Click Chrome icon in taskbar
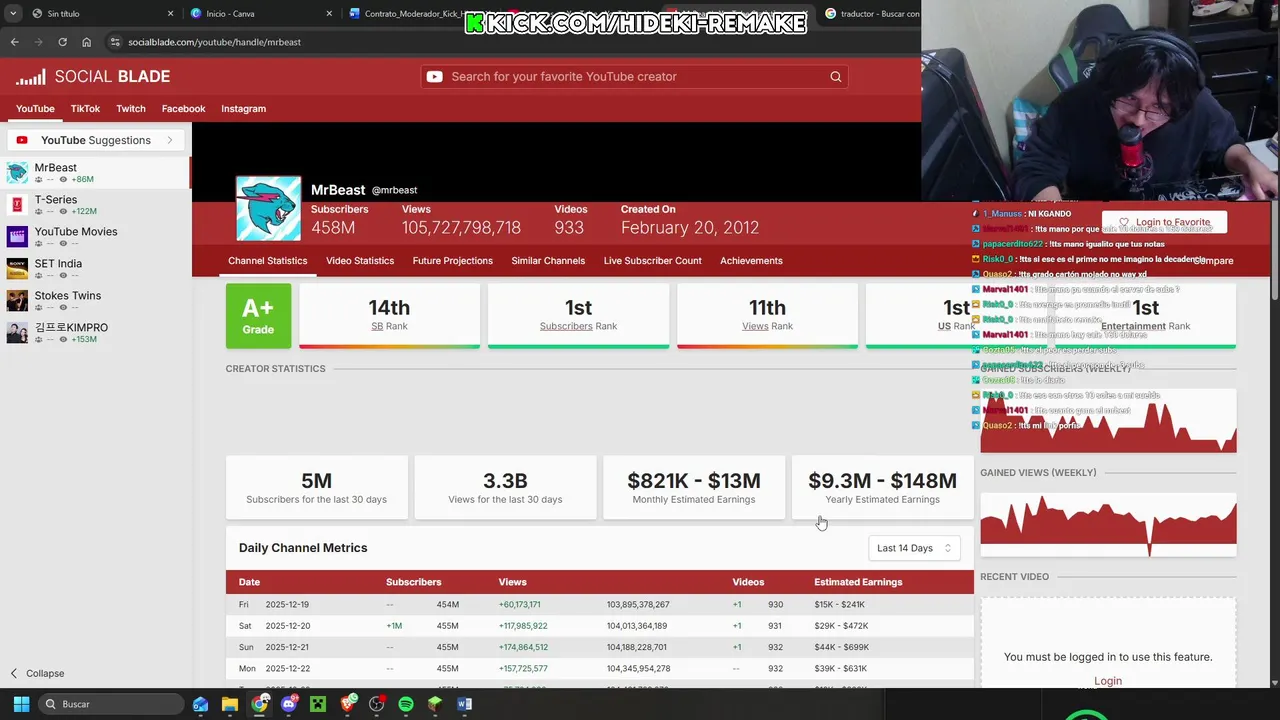This screenshot has width=1280, height=720. tap(259, 704)
